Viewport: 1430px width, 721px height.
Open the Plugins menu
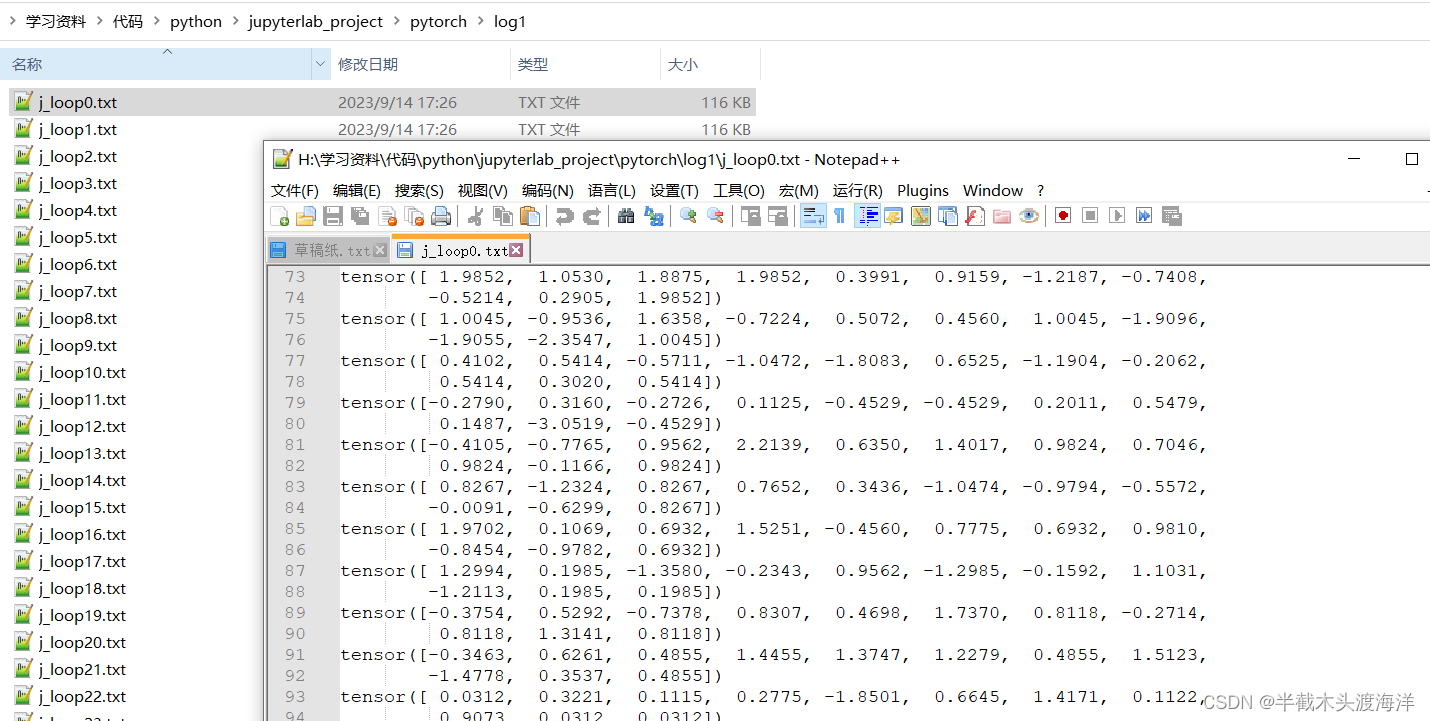pos(923,190)
